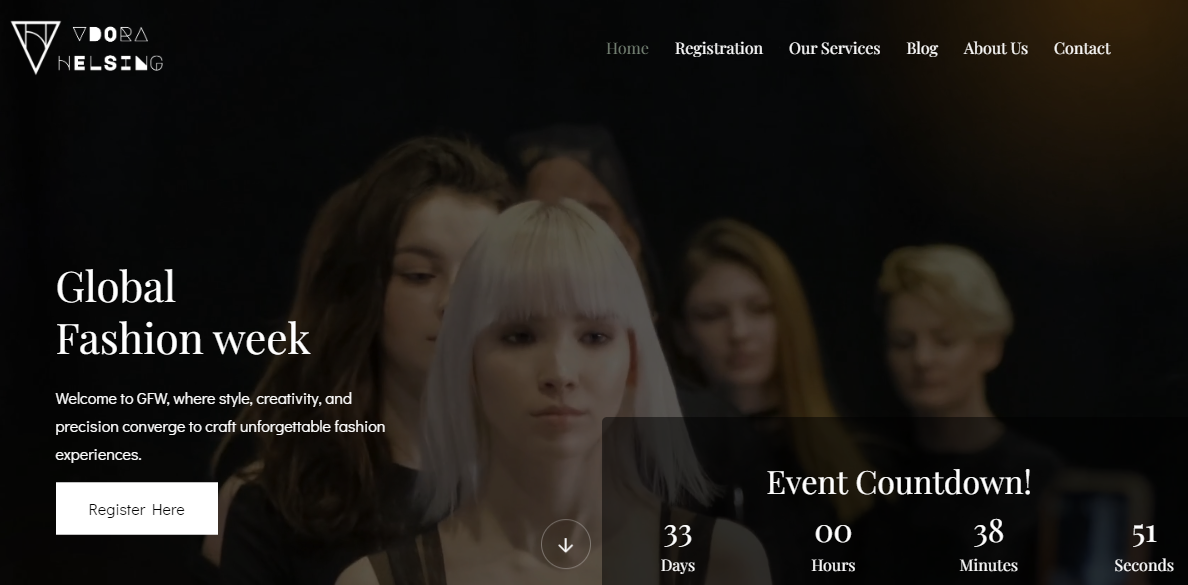Click the scroll-down arrow circle icon
Viewport: 1188px width, 585px height.
566,545
